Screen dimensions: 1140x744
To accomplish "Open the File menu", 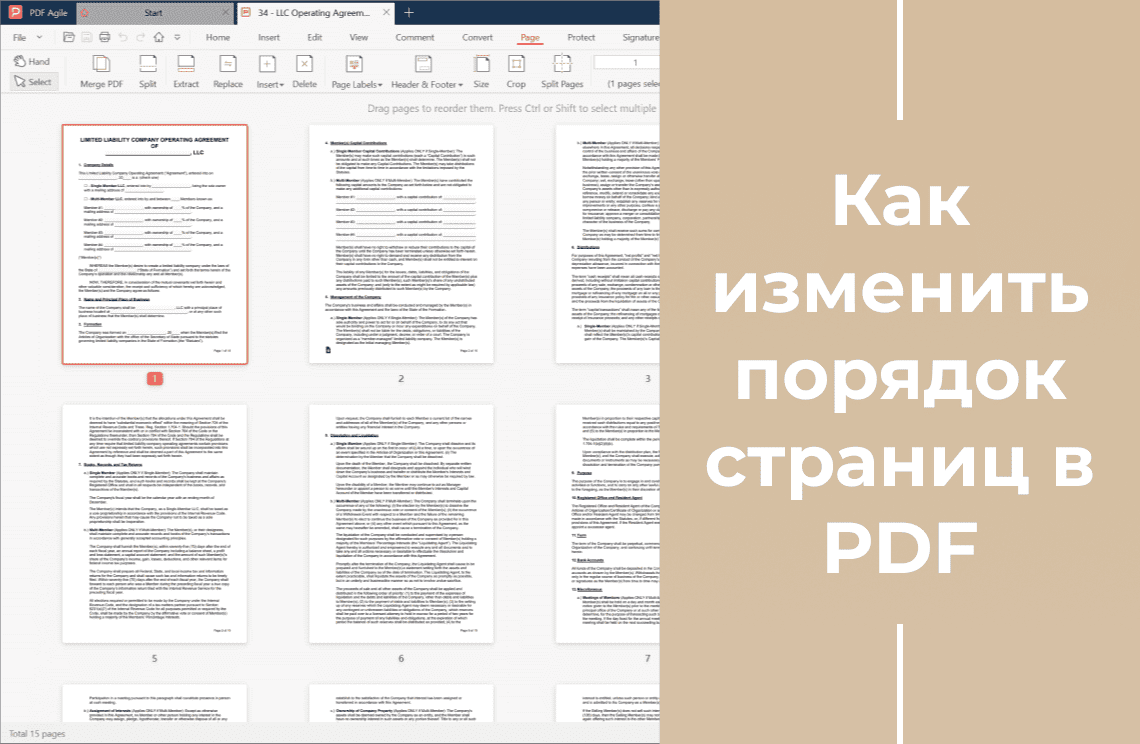I will point(24,37).
